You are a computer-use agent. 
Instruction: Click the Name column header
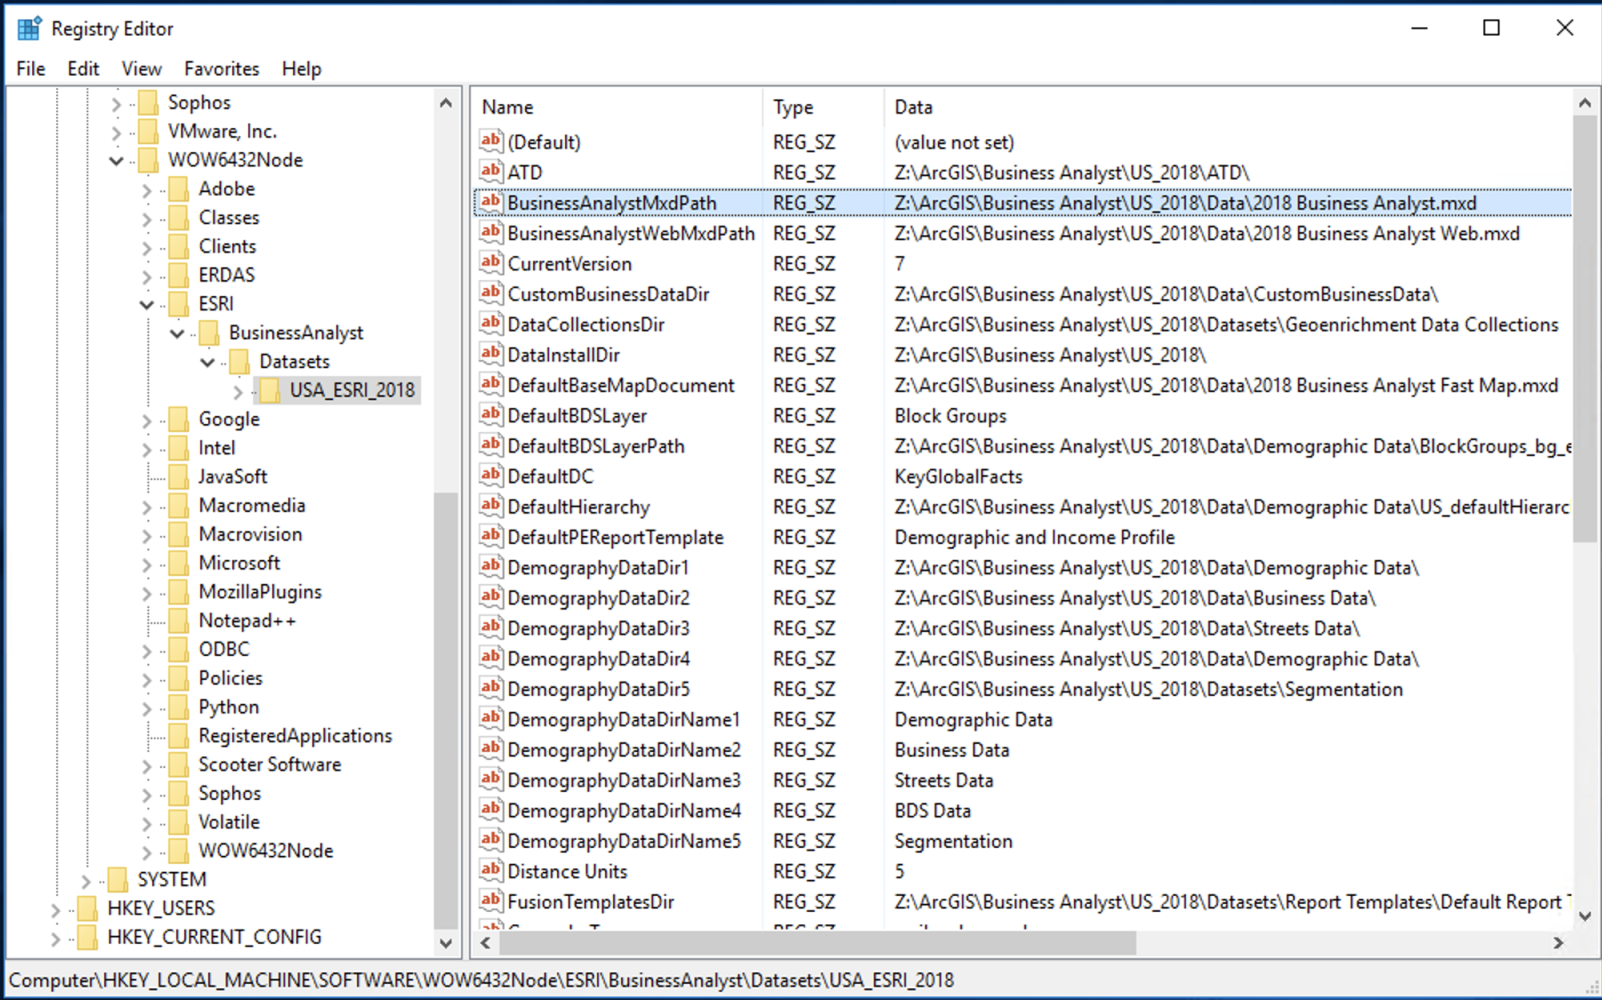[617, 107]
